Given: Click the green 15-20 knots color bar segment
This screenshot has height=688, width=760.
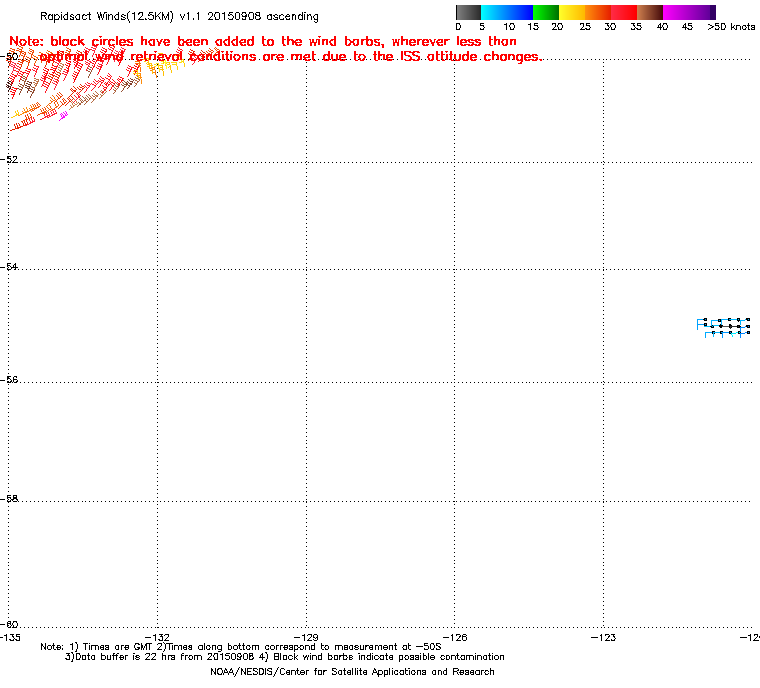Looking at the screenshot, I should 546,12.
